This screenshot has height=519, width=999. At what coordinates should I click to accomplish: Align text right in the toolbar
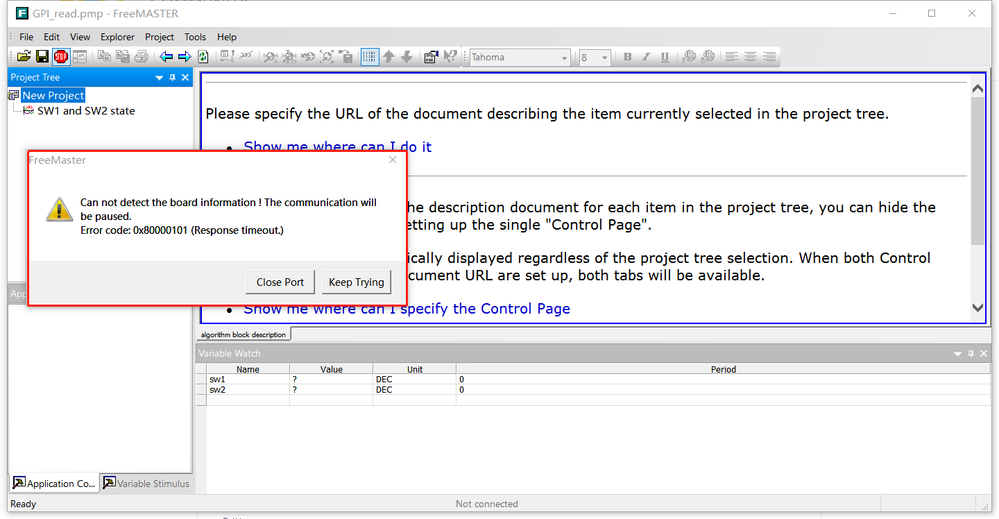[x=769, y=57]
